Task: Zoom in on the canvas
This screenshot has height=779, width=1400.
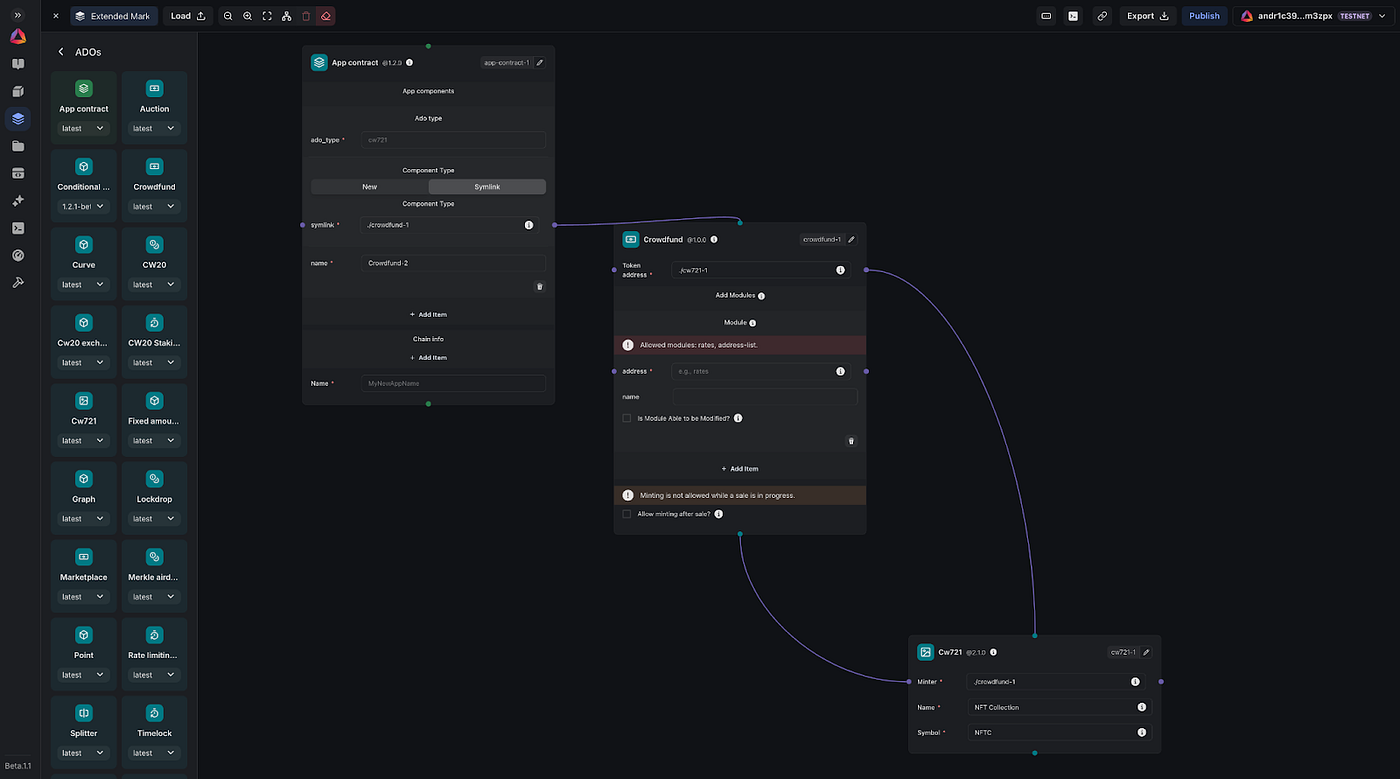Action: pos(248,16)
